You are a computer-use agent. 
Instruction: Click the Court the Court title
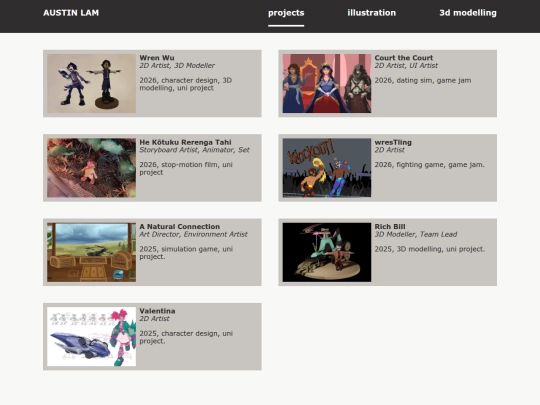pos(404,58)
